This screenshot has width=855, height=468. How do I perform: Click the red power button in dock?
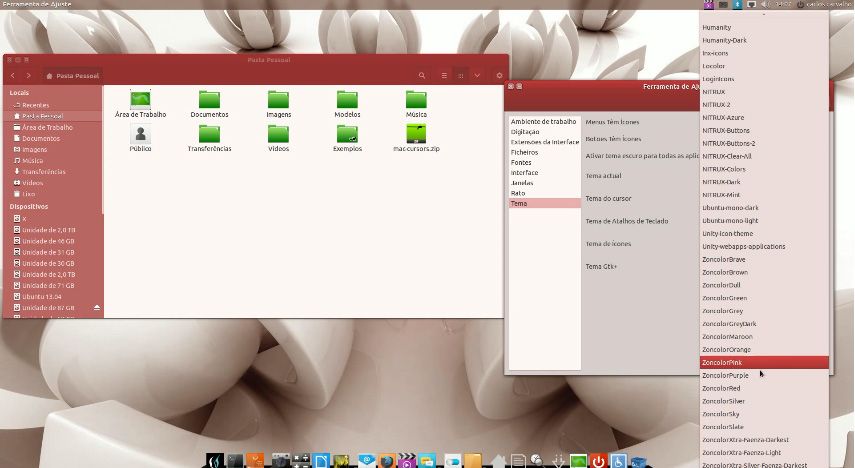click(x=598, y=461)
